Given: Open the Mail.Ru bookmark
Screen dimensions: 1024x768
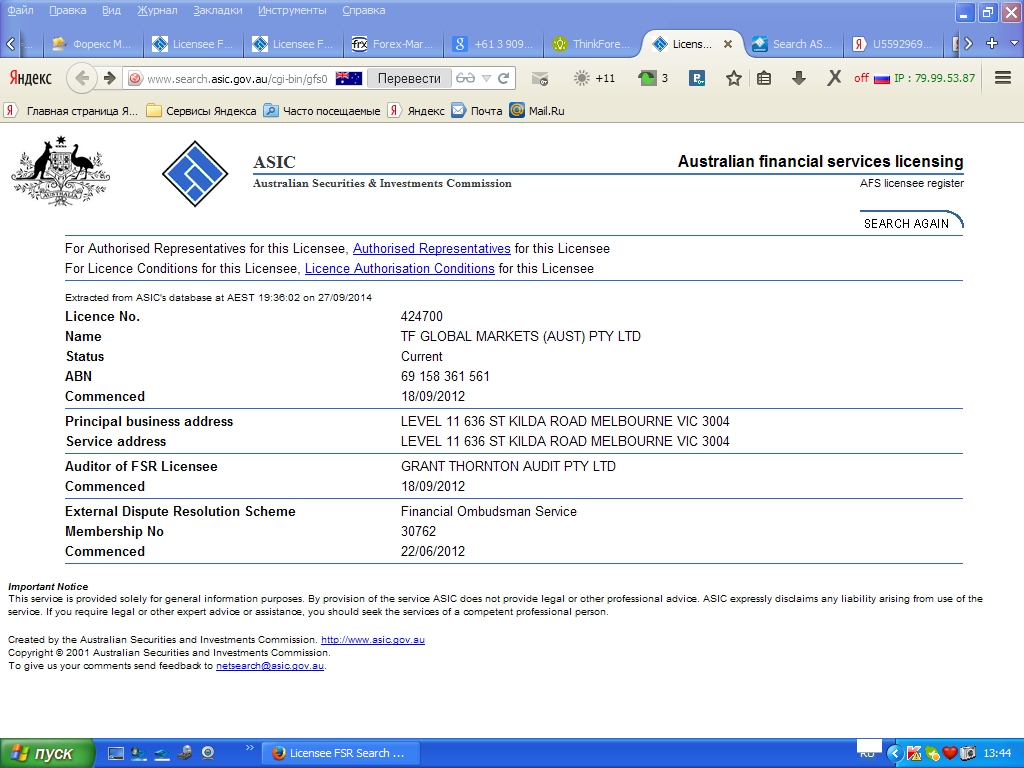Looking at the screenshot, I should point(537,110).
